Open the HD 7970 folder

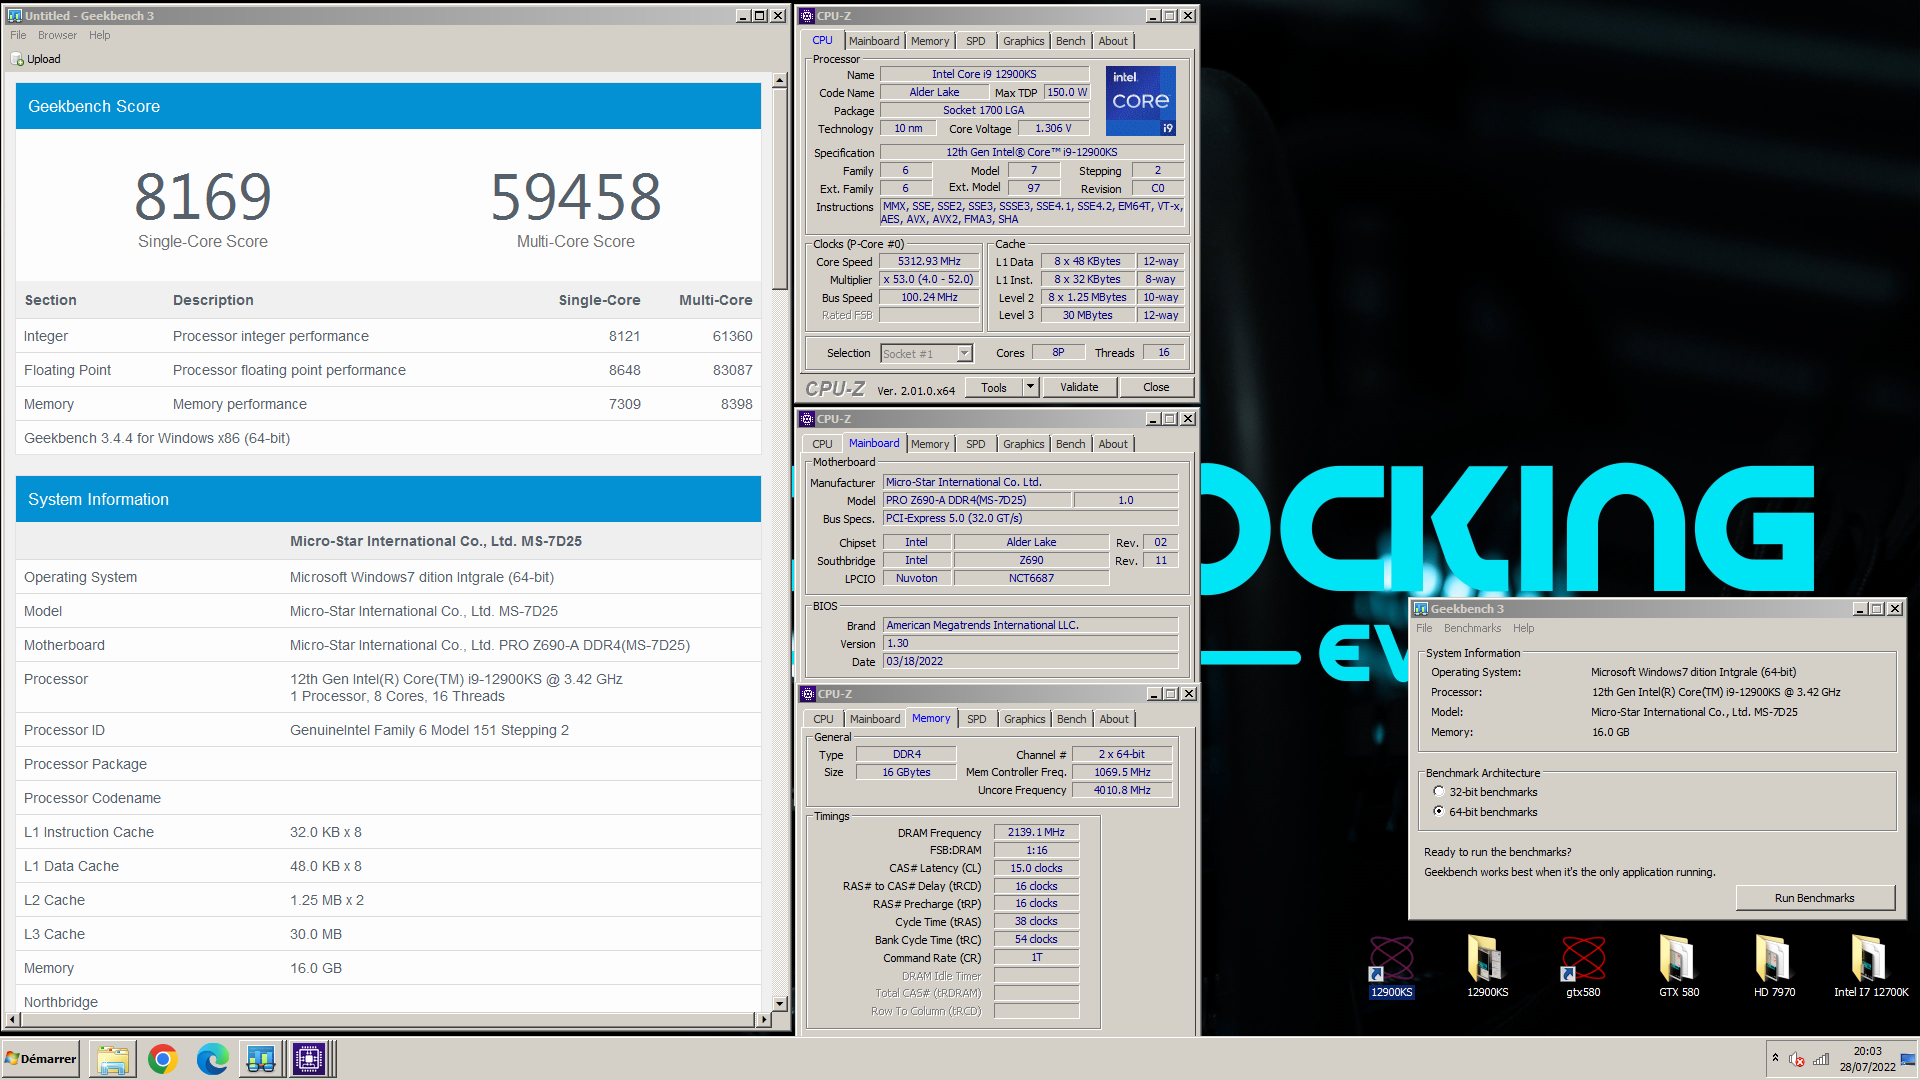tap(1774, 966)
